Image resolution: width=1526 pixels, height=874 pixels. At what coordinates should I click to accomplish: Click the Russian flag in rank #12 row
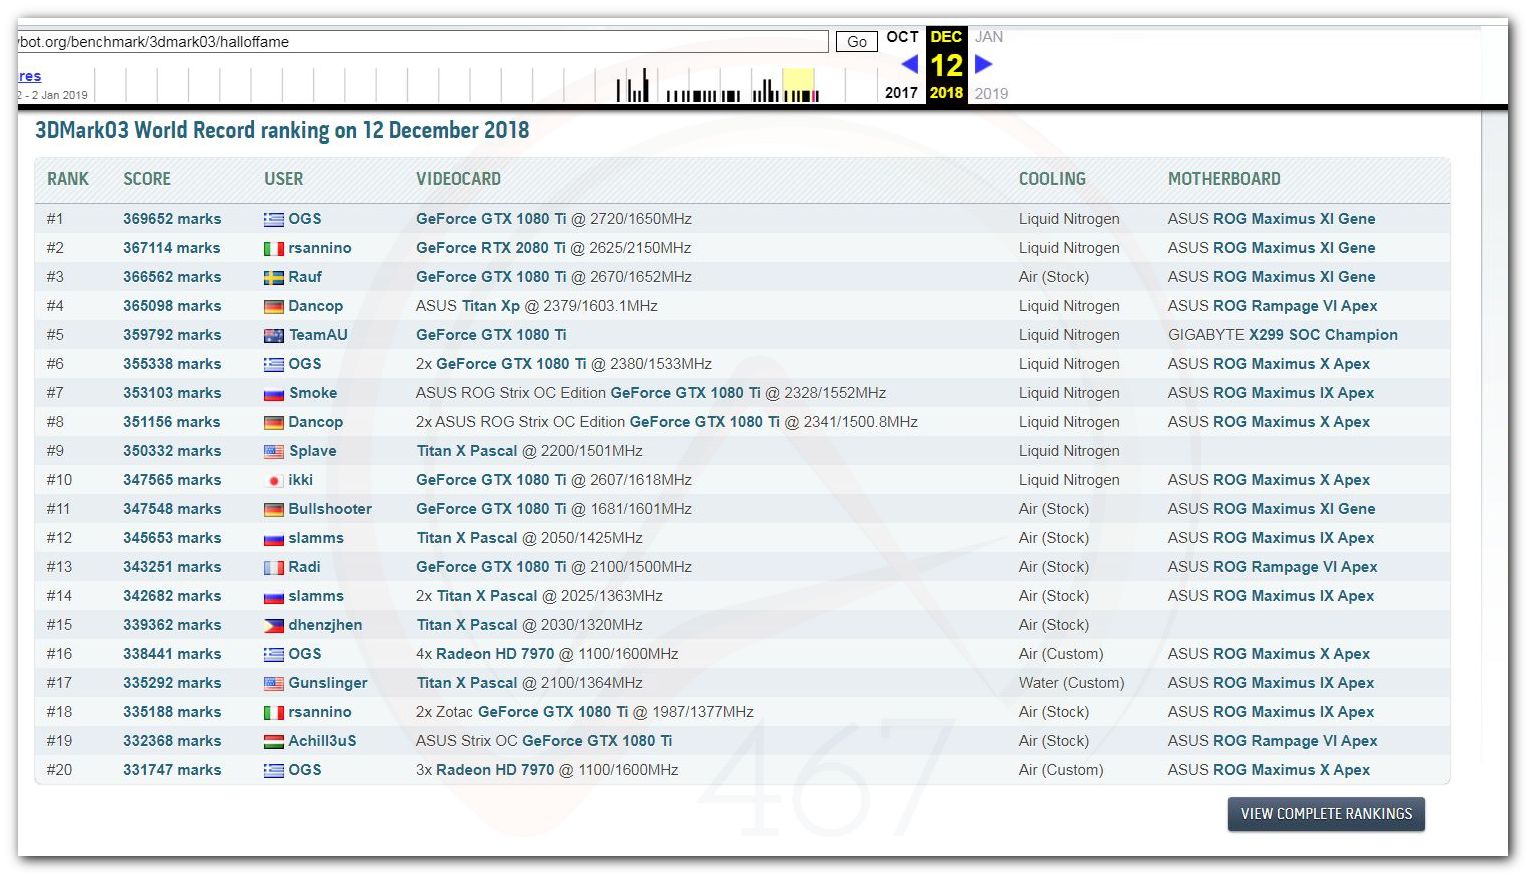[274, 538]
